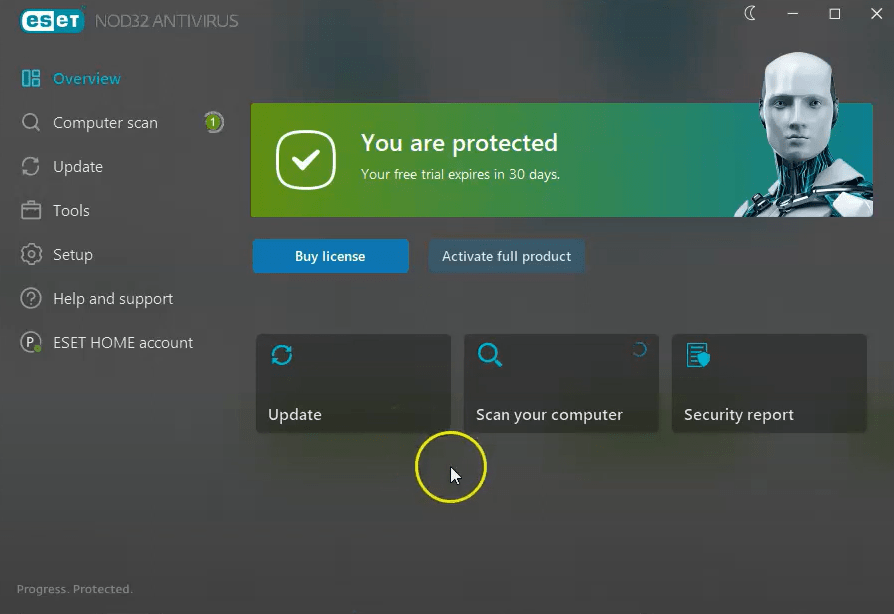
Task: Click the Overview dashboard icon
Action: click(x=31, y=78)
